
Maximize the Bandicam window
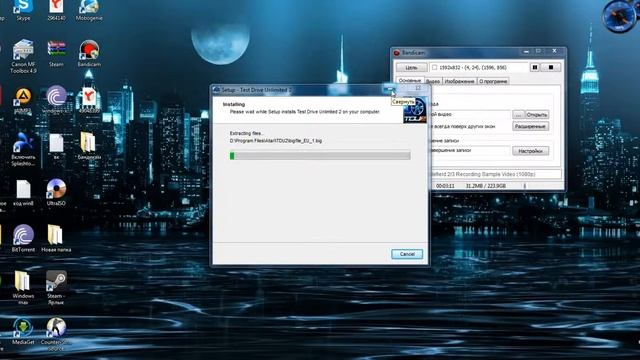(538, 51)
